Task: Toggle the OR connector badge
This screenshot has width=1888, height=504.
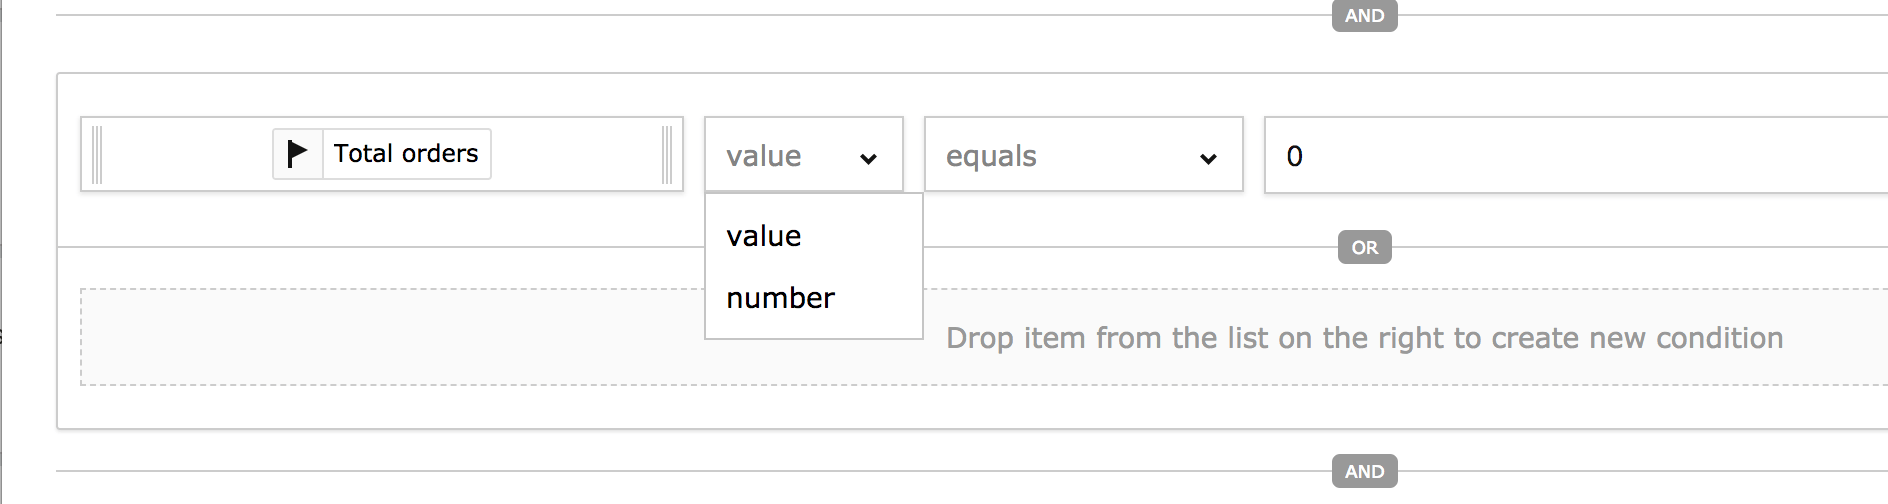Action: click(x=1364, y=247)
